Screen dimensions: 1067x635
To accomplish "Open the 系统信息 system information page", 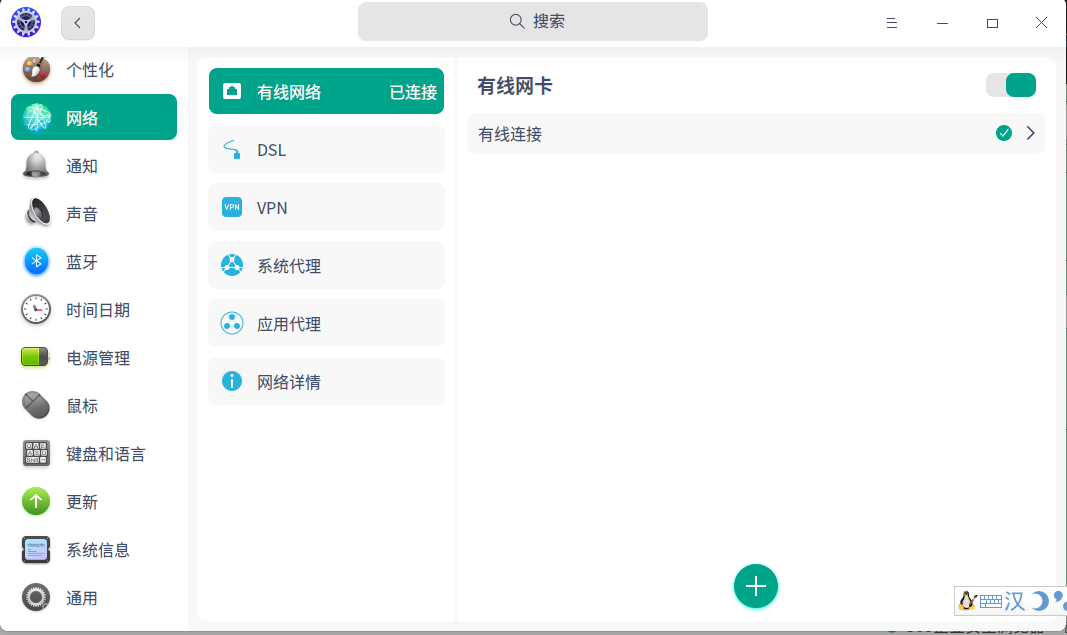I will [x=94, y=549].
